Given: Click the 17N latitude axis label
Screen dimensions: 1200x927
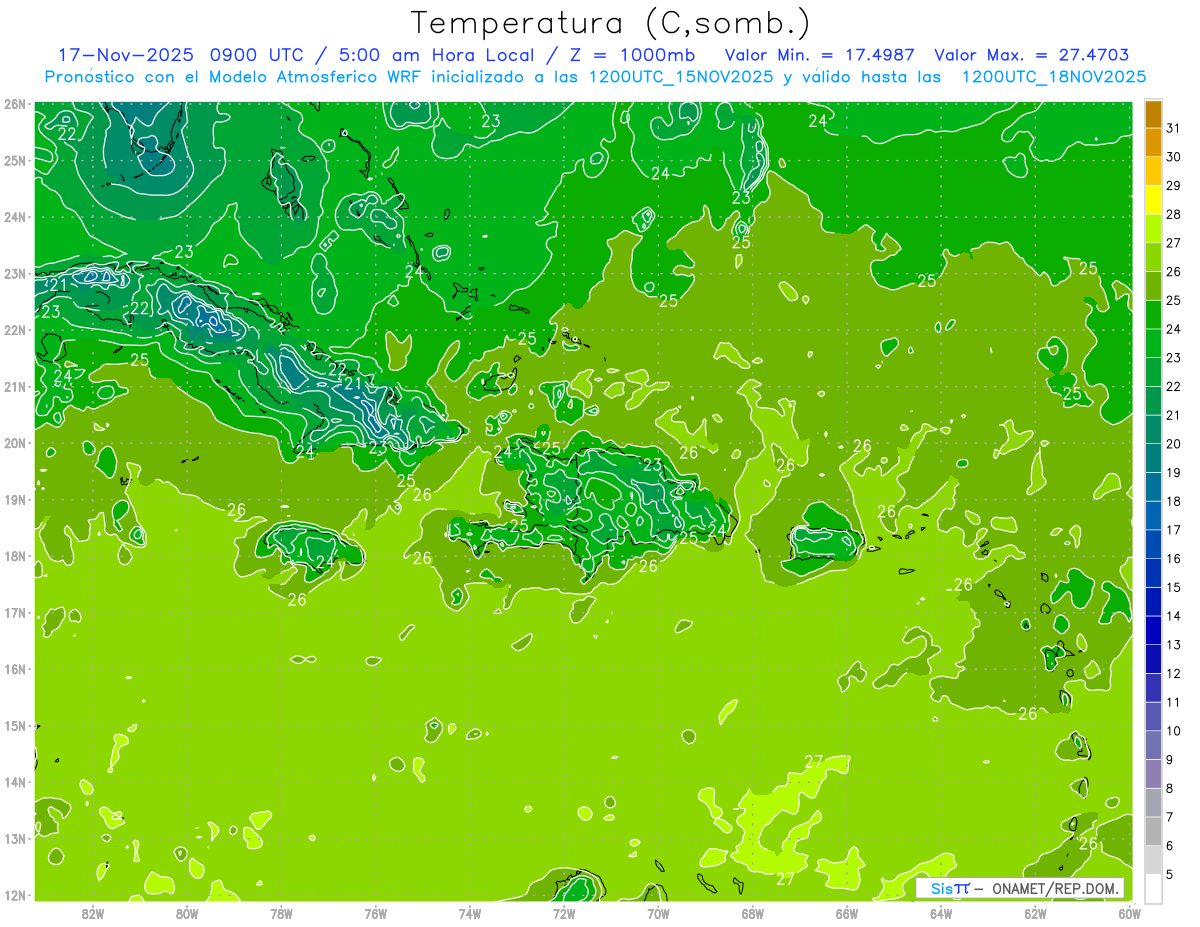Looking at the screenshot, I should [14, 612].
